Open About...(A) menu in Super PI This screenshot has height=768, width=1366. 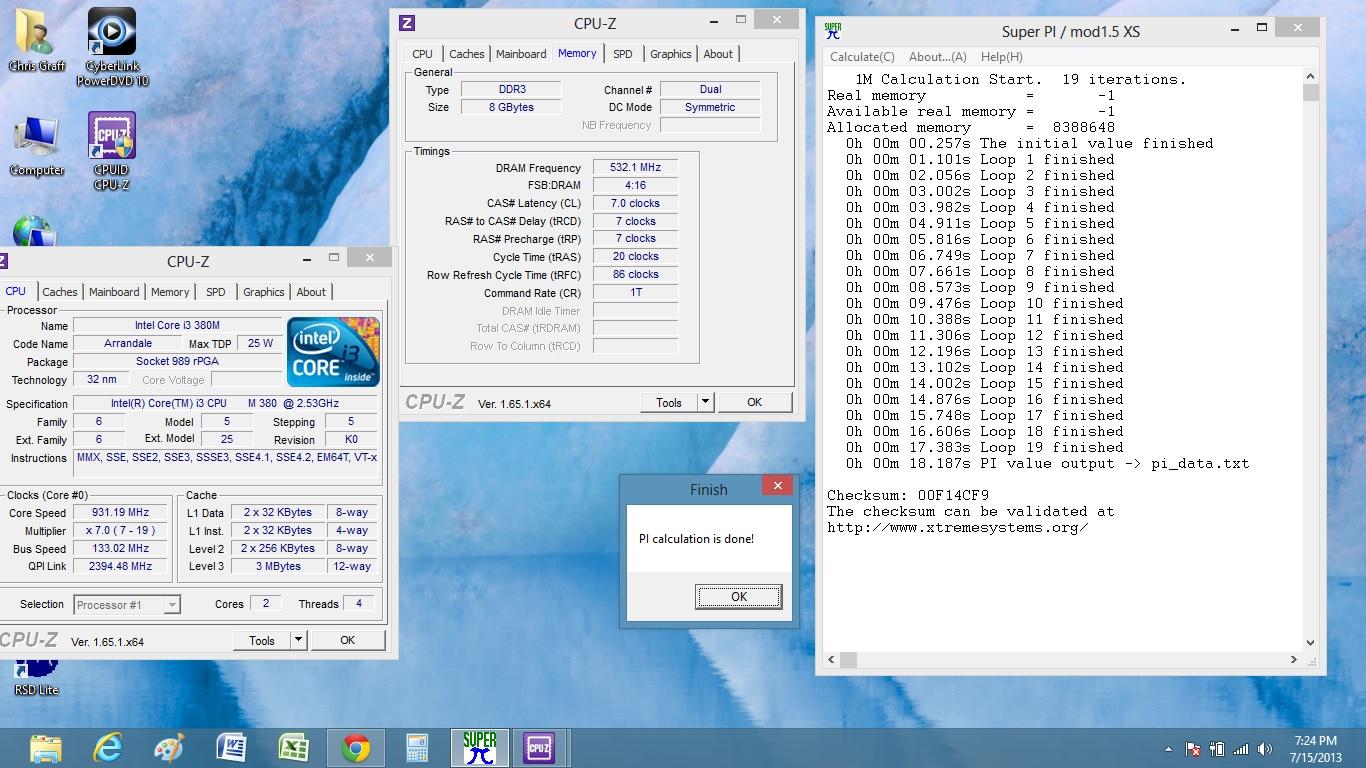938,57
